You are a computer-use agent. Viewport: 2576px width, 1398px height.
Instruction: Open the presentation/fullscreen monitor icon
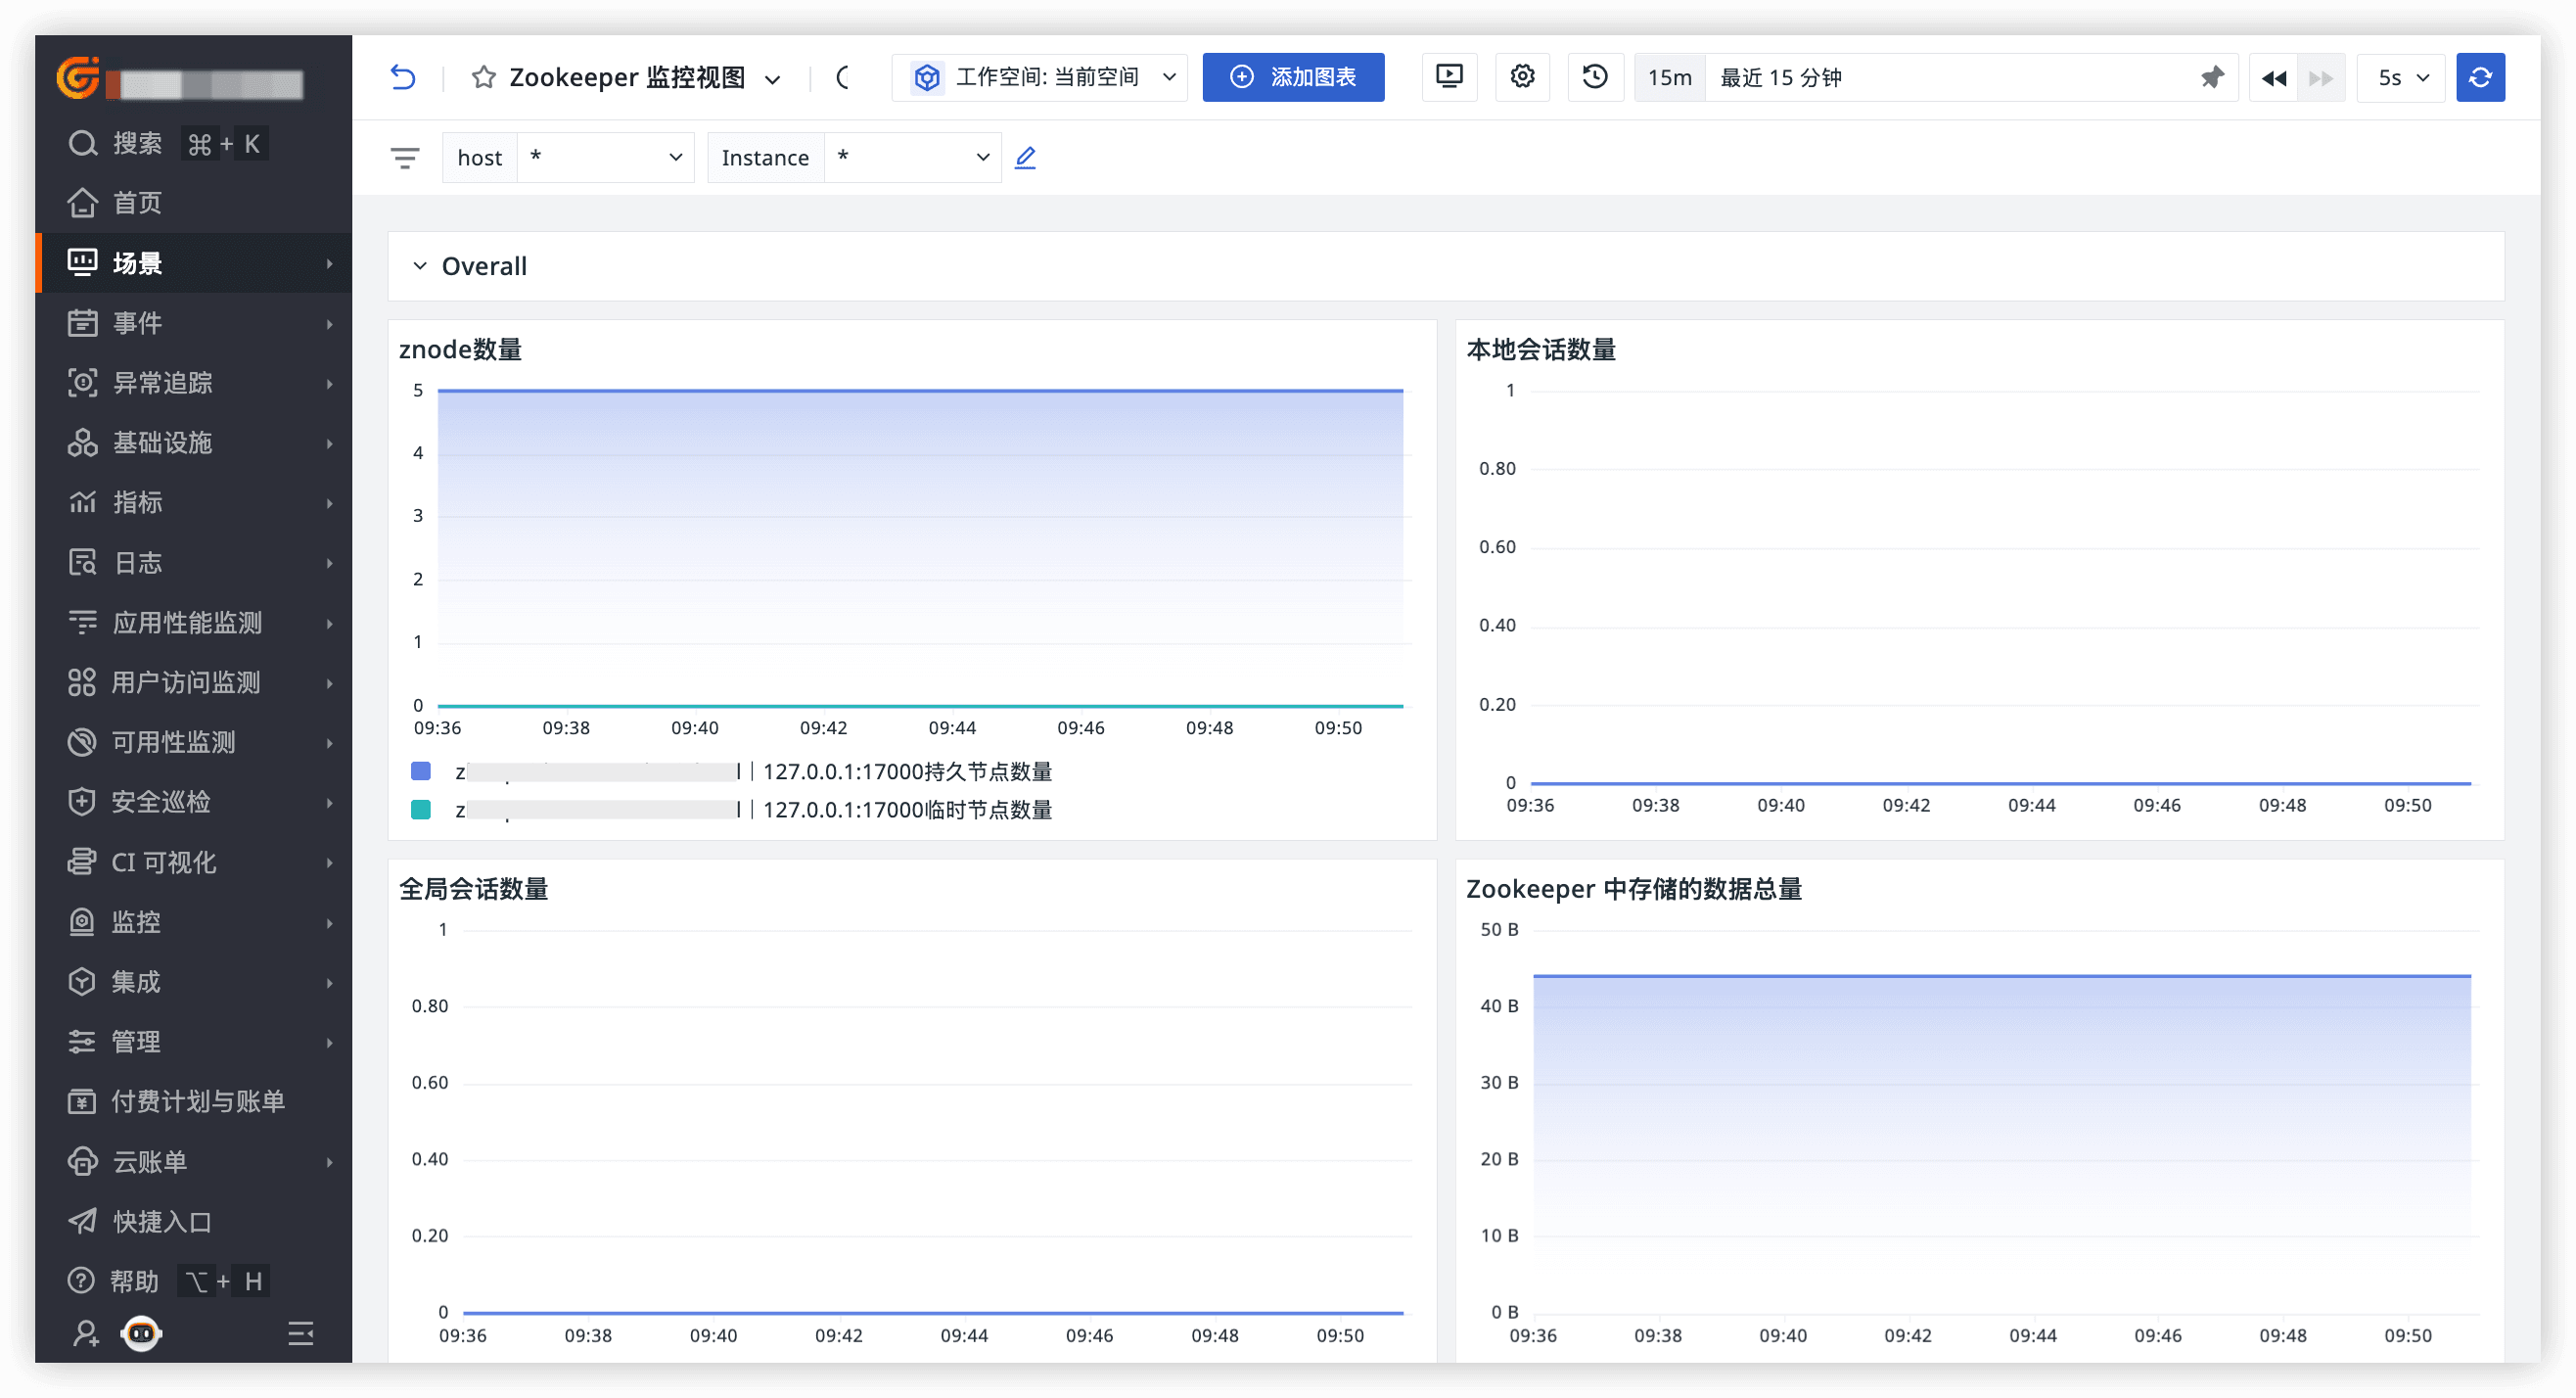(x=1449, y=77)
